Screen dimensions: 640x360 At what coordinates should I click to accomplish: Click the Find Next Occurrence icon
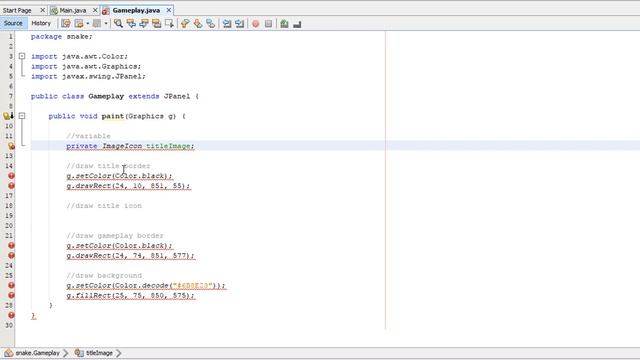pos(144,24)
